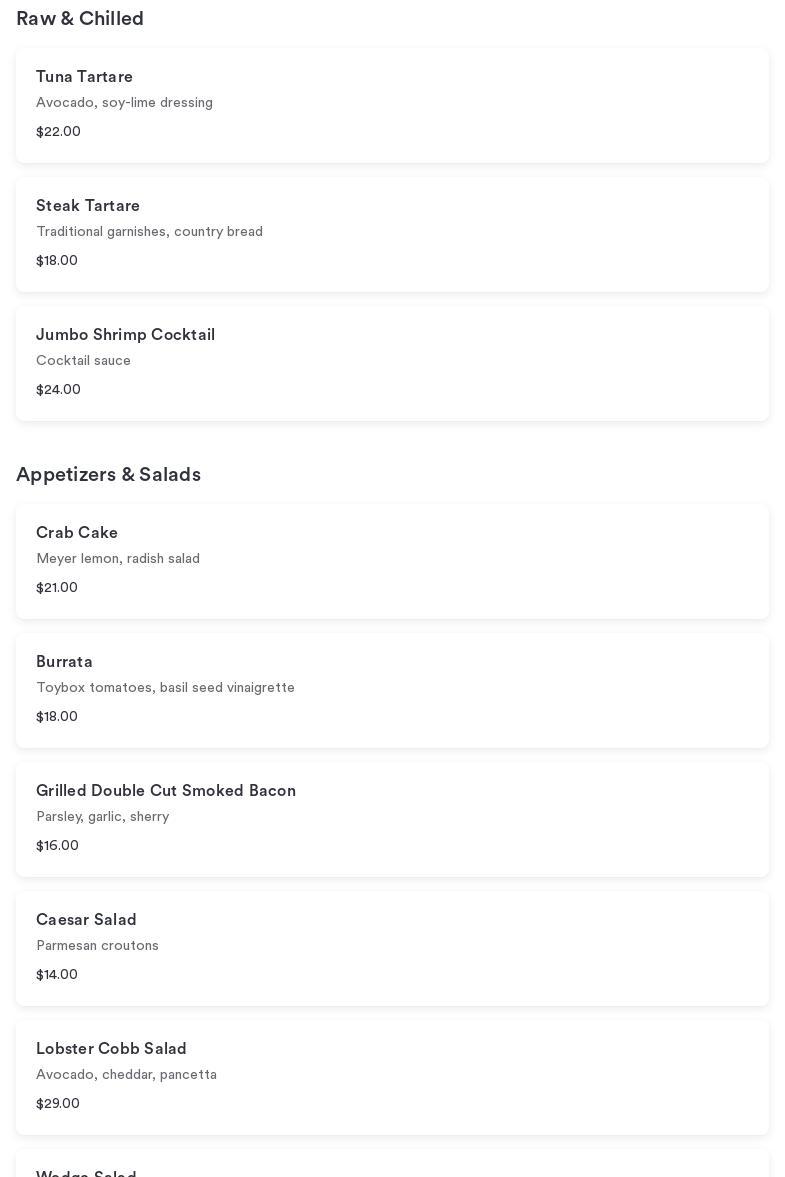Click the $16.00 smoked bacon price
The width and height of the screenshot is (785, 1177).
[x=57, y=846]
